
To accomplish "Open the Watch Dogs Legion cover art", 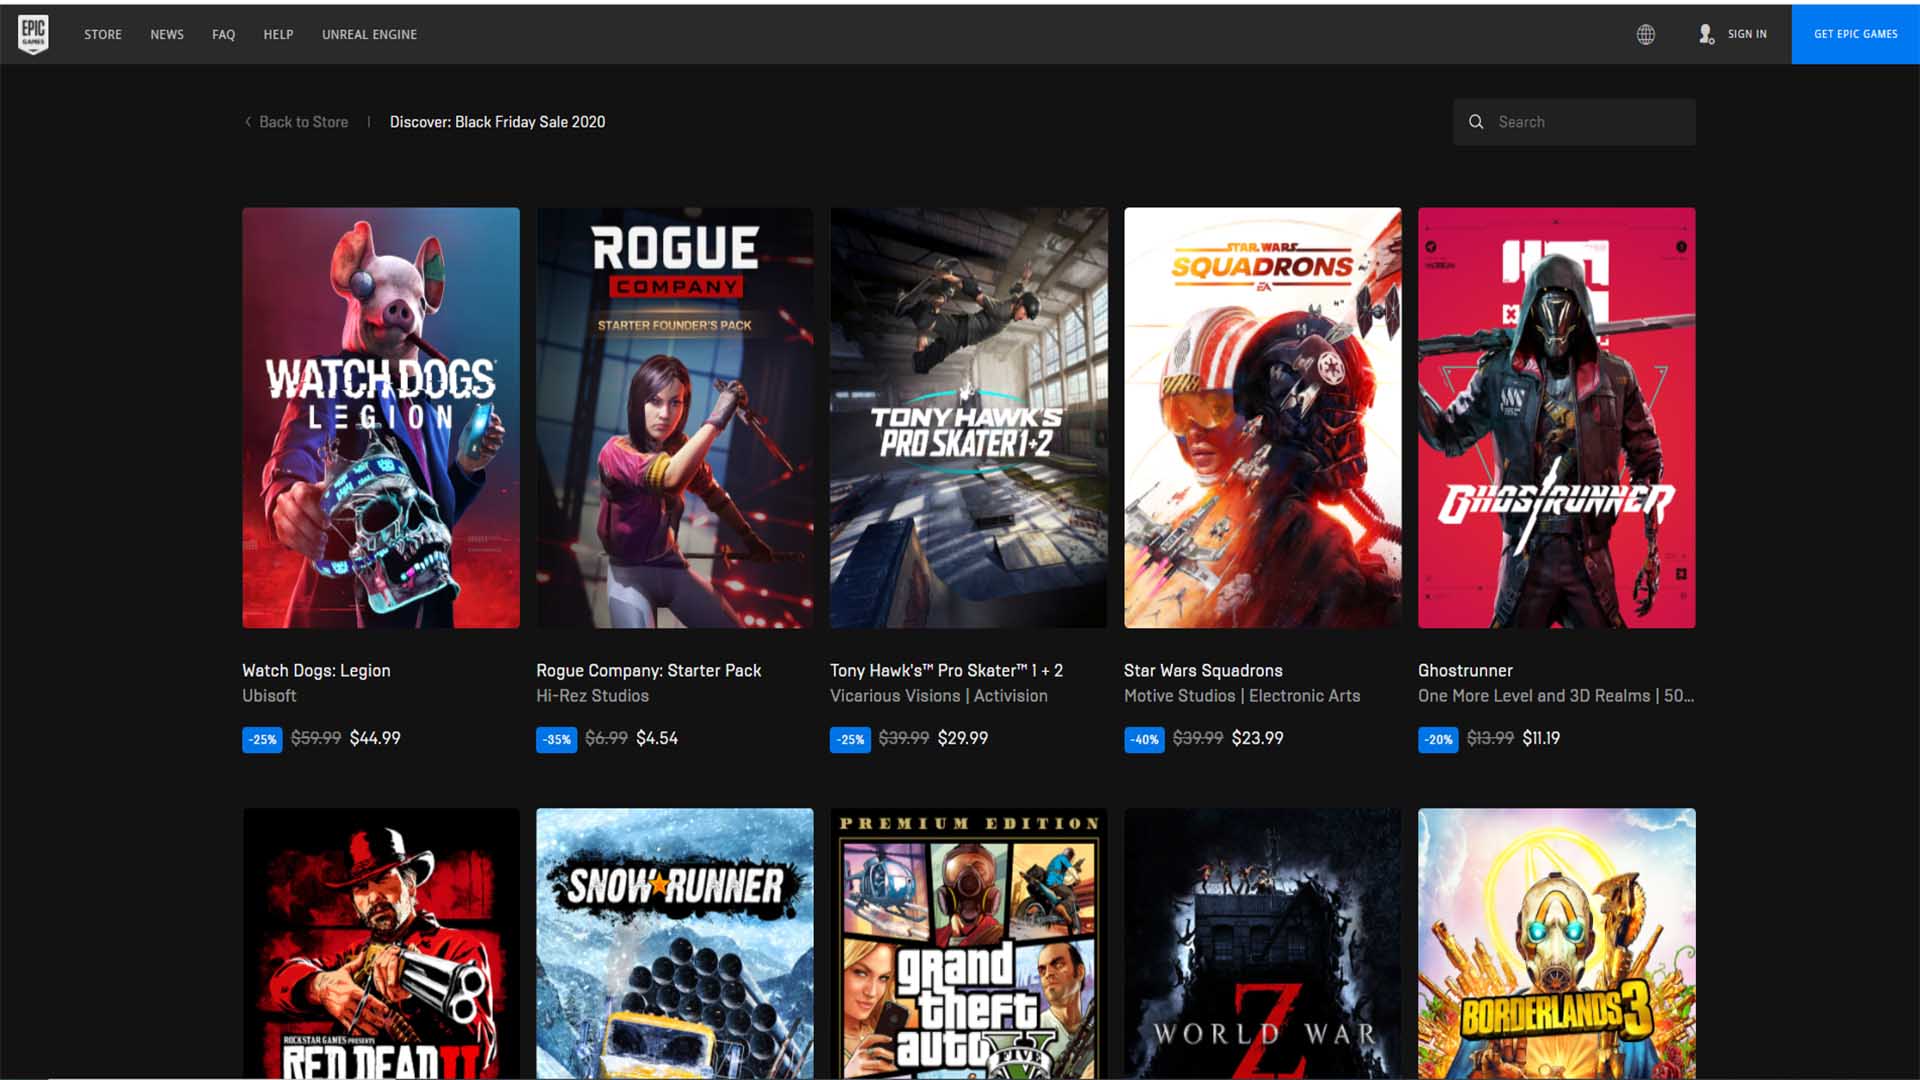I will (381, 418).
